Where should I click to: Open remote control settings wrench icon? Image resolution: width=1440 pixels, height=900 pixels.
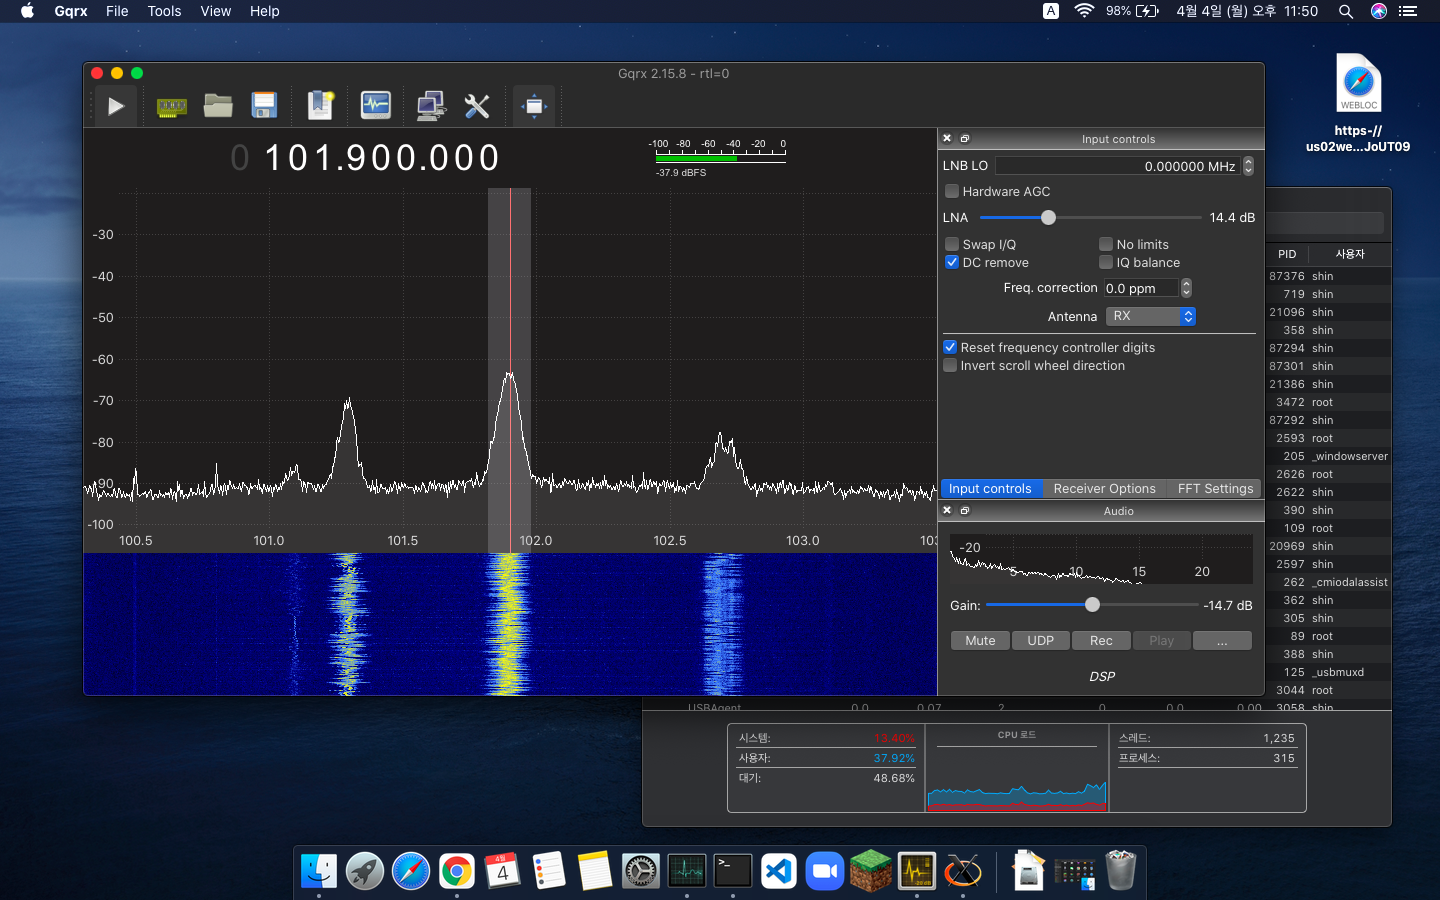click(477, 106)
